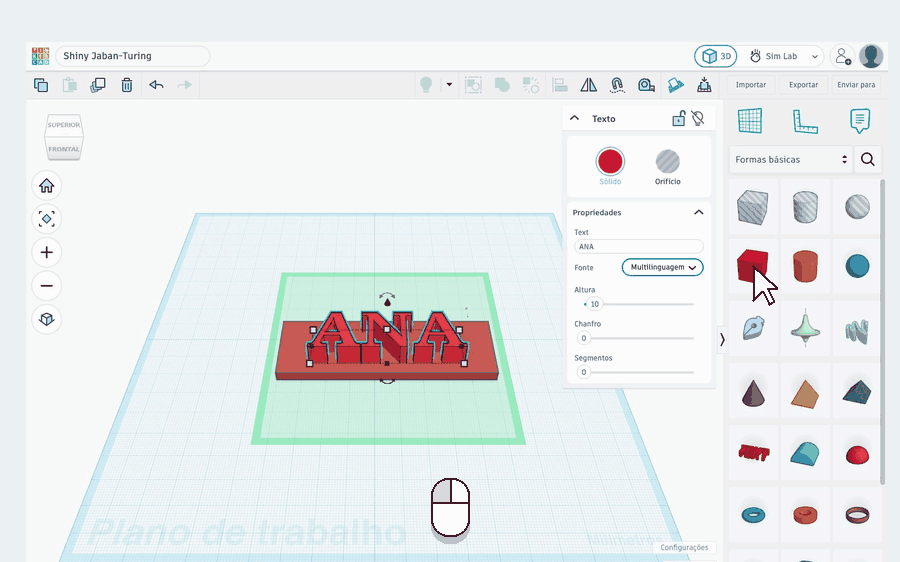Zoom in with the plus button

pyautogui.click(x=46, y=252)
